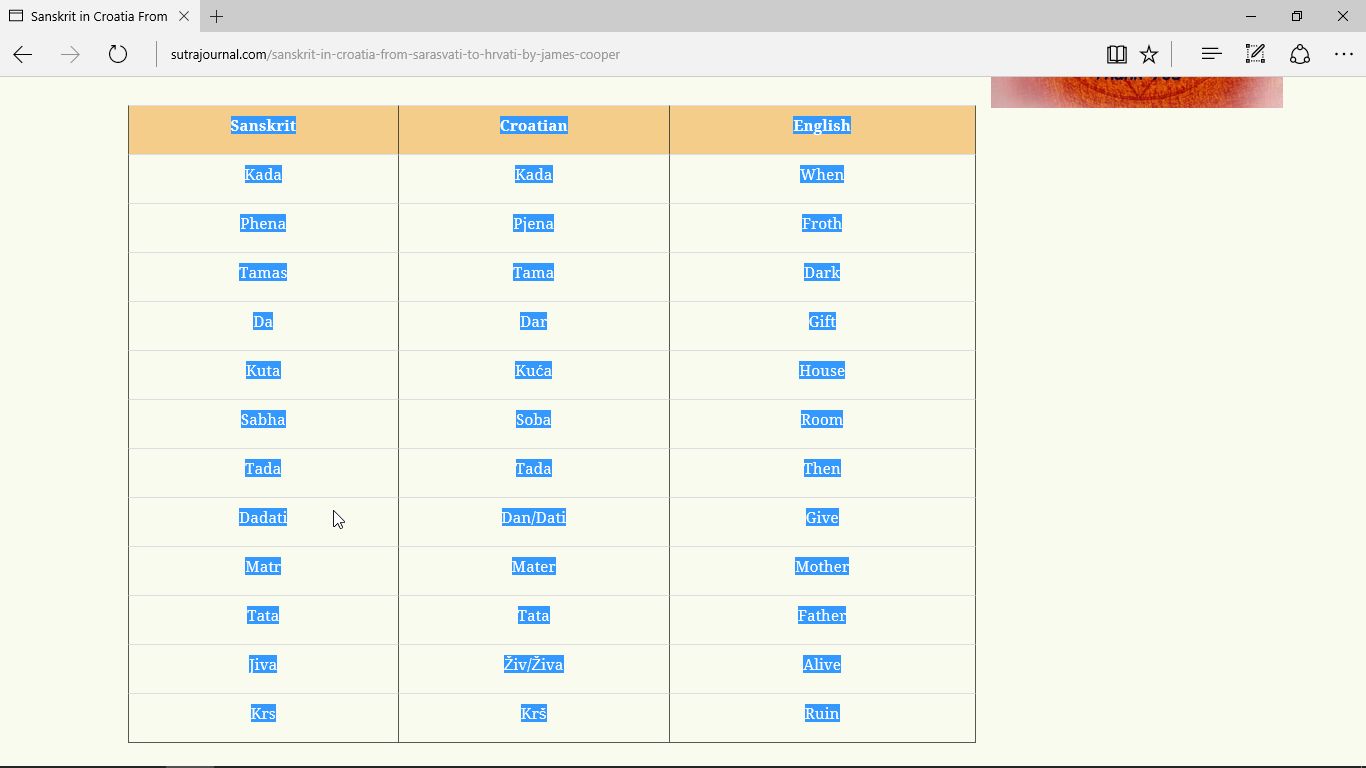Viewport: 1366px width, 768px height.
Task: Open a new tab with plus button
Action: (x=217, y=16)
